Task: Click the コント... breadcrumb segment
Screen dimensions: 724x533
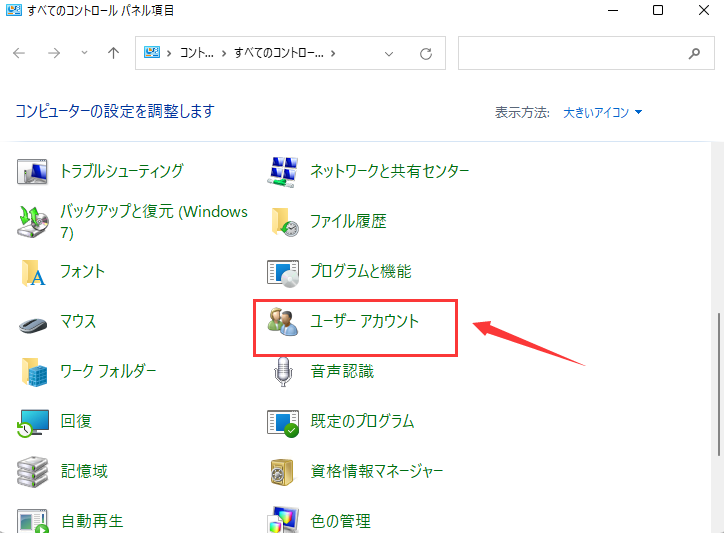Action: click(197, 53)
